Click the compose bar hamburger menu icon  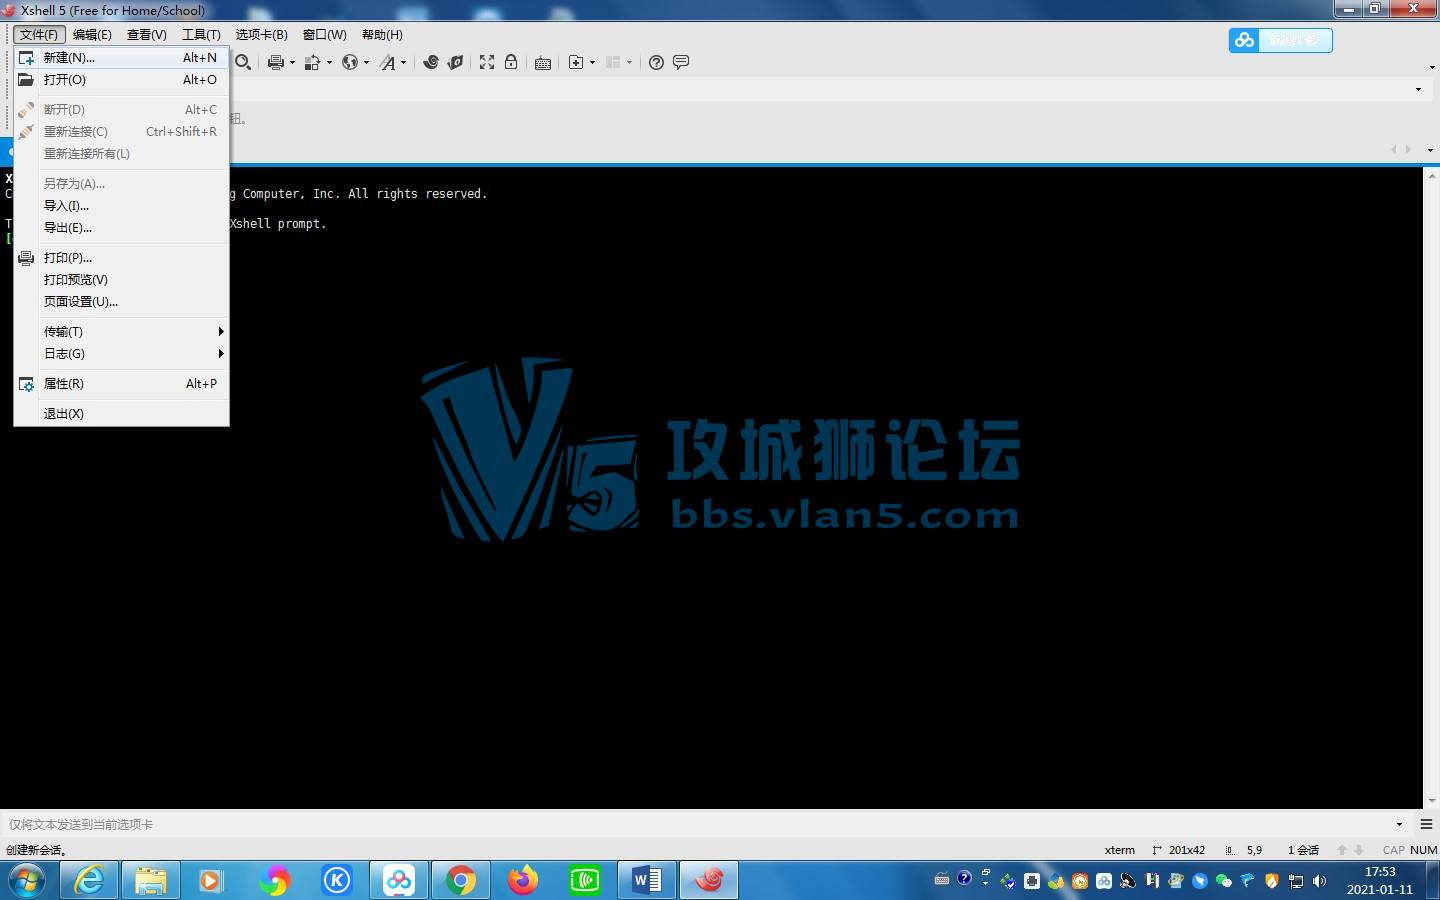tap(1427, 824)
